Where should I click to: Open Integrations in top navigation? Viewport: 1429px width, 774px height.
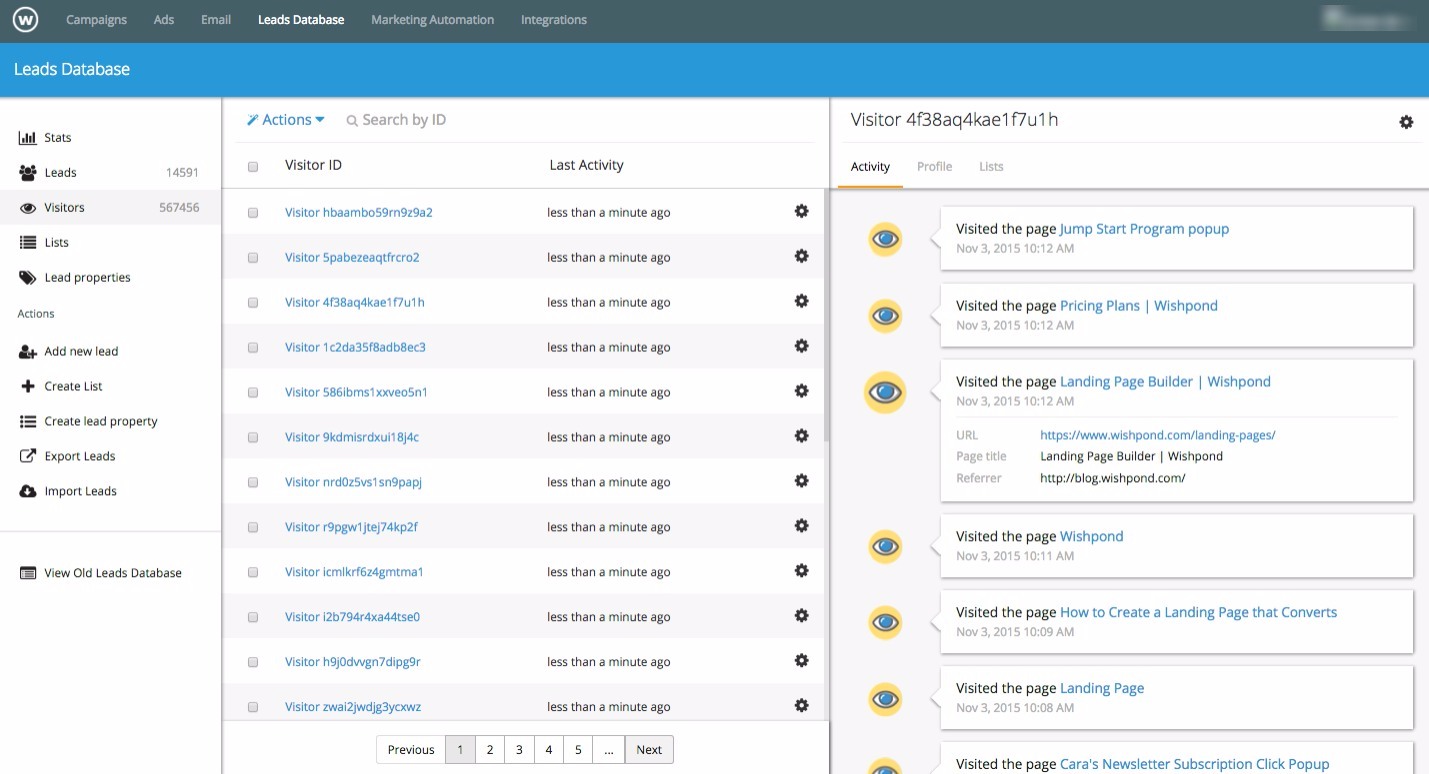(x=554, y=20)
